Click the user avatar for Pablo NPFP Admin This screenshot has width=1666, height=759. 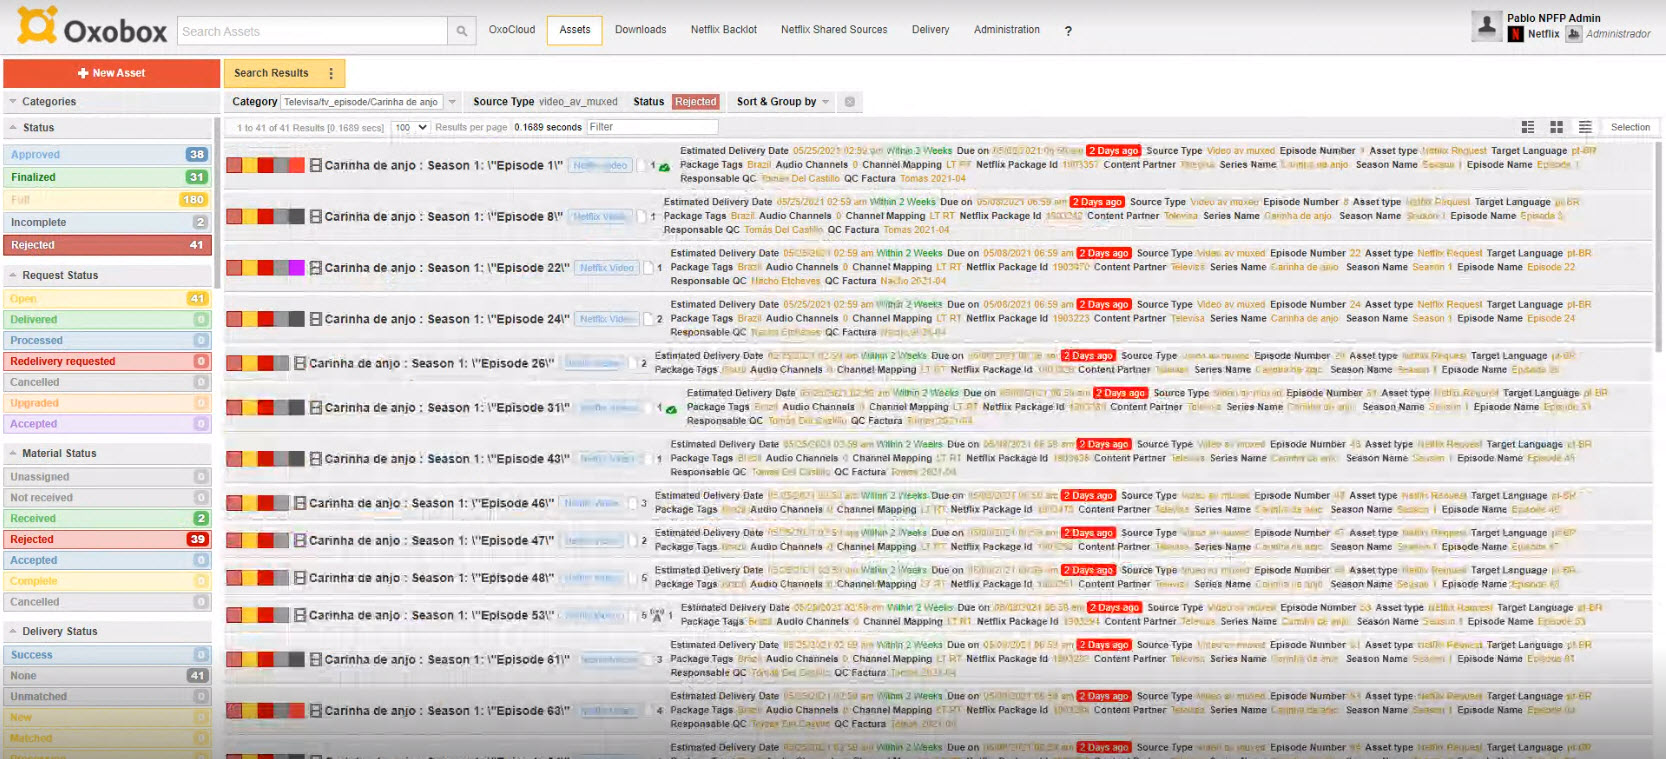click(1486, 27)
